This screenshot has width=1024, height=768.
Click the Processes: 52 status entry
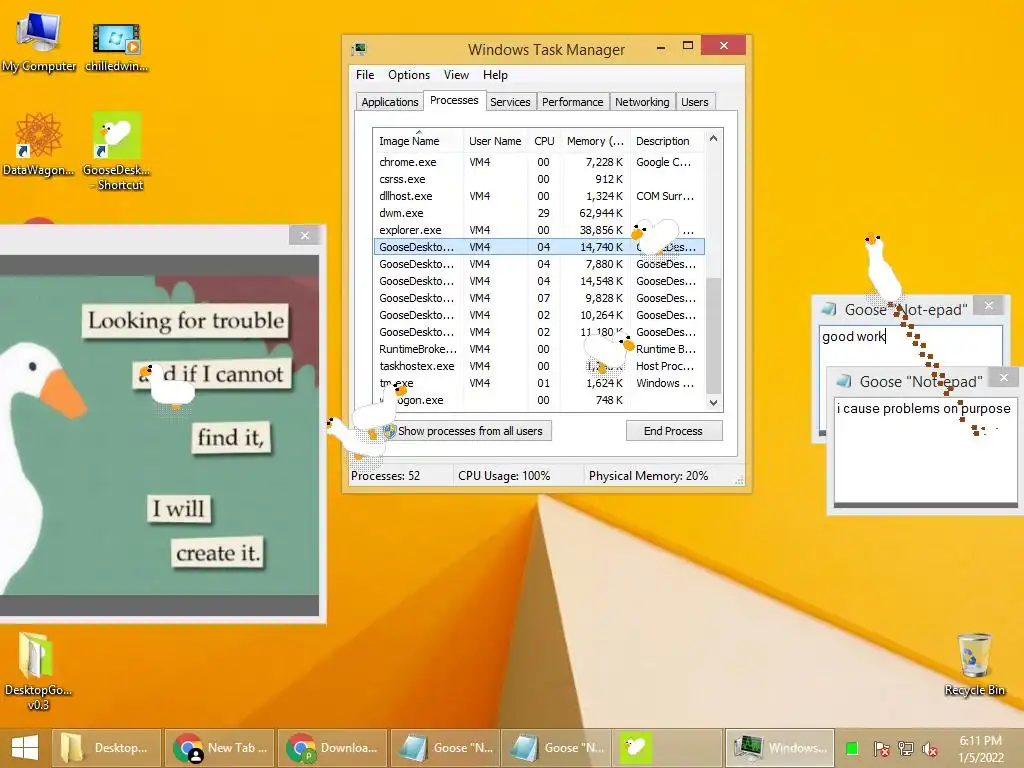[385, 475]
